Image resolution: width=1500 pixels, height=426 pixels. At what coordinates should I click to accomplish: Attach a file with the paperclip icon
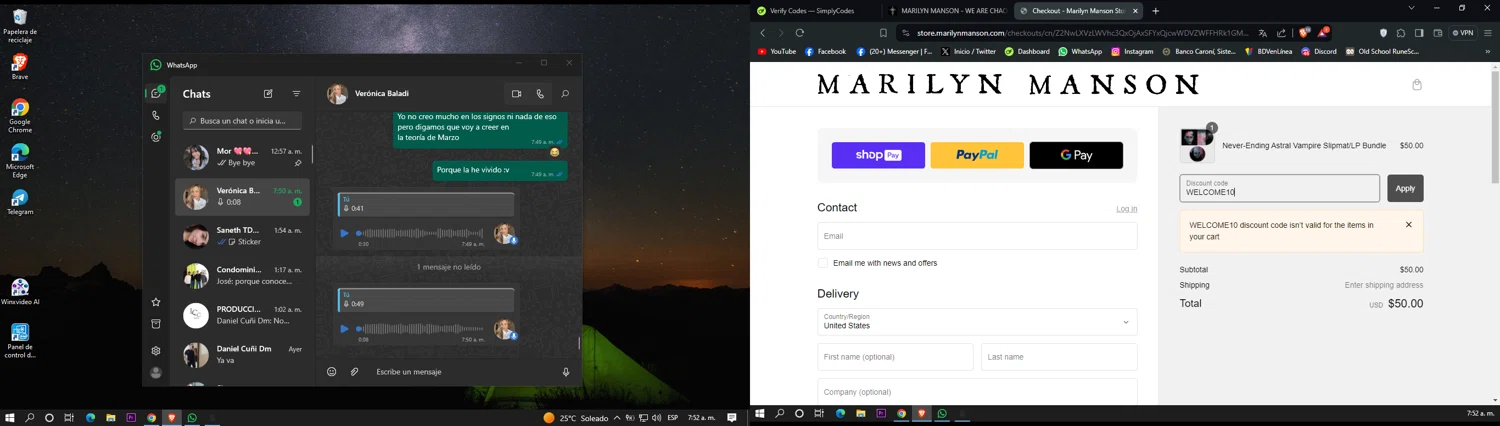[x=354, y=372]
